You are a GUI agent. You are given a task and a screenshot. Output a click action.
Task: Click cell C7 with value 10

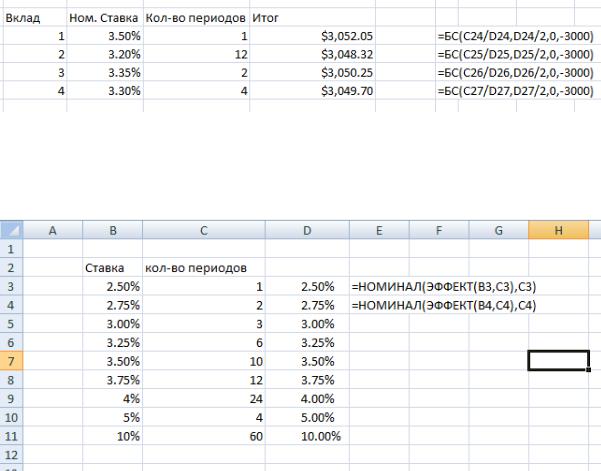coord(204,361)
